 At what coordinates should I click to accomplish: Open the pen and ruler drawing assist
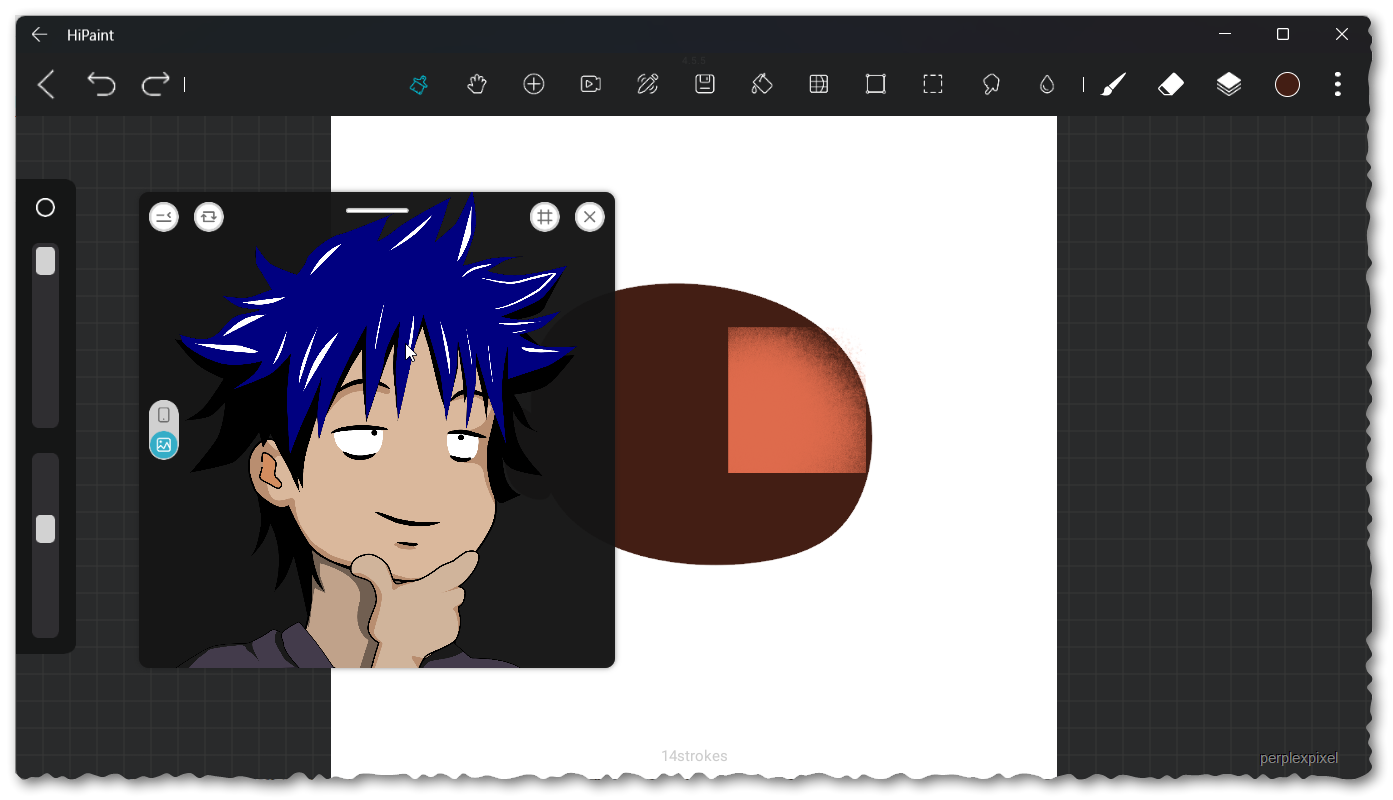pos(648,84)
